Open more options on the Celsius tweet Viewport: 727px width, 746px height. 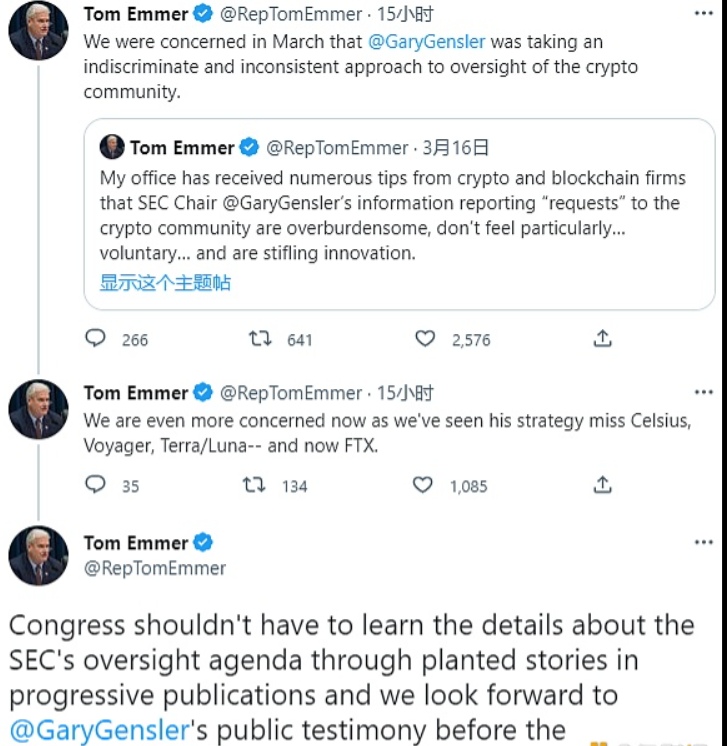[x=703, y=392]
